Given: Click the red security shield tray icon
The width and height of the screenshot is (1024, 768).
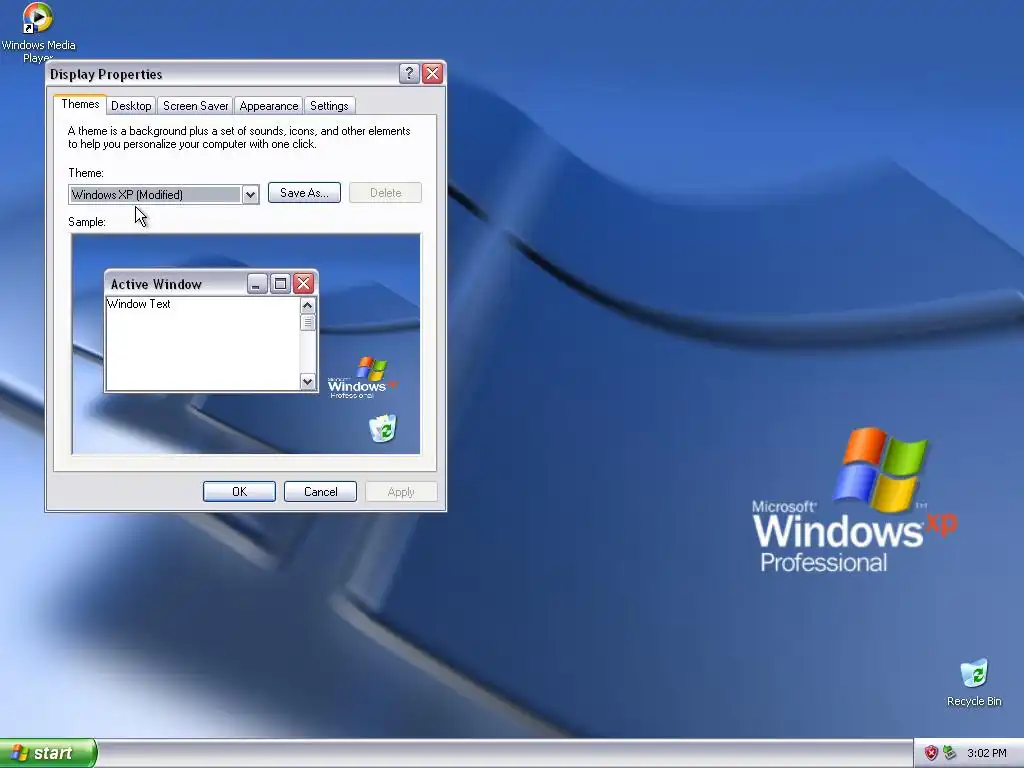Looking at the screenshot, I should [931, 753].
